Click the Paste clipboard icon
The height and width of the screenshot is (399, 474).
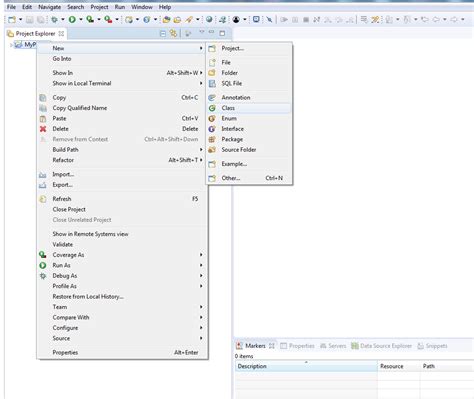click(x=43, y=118)
